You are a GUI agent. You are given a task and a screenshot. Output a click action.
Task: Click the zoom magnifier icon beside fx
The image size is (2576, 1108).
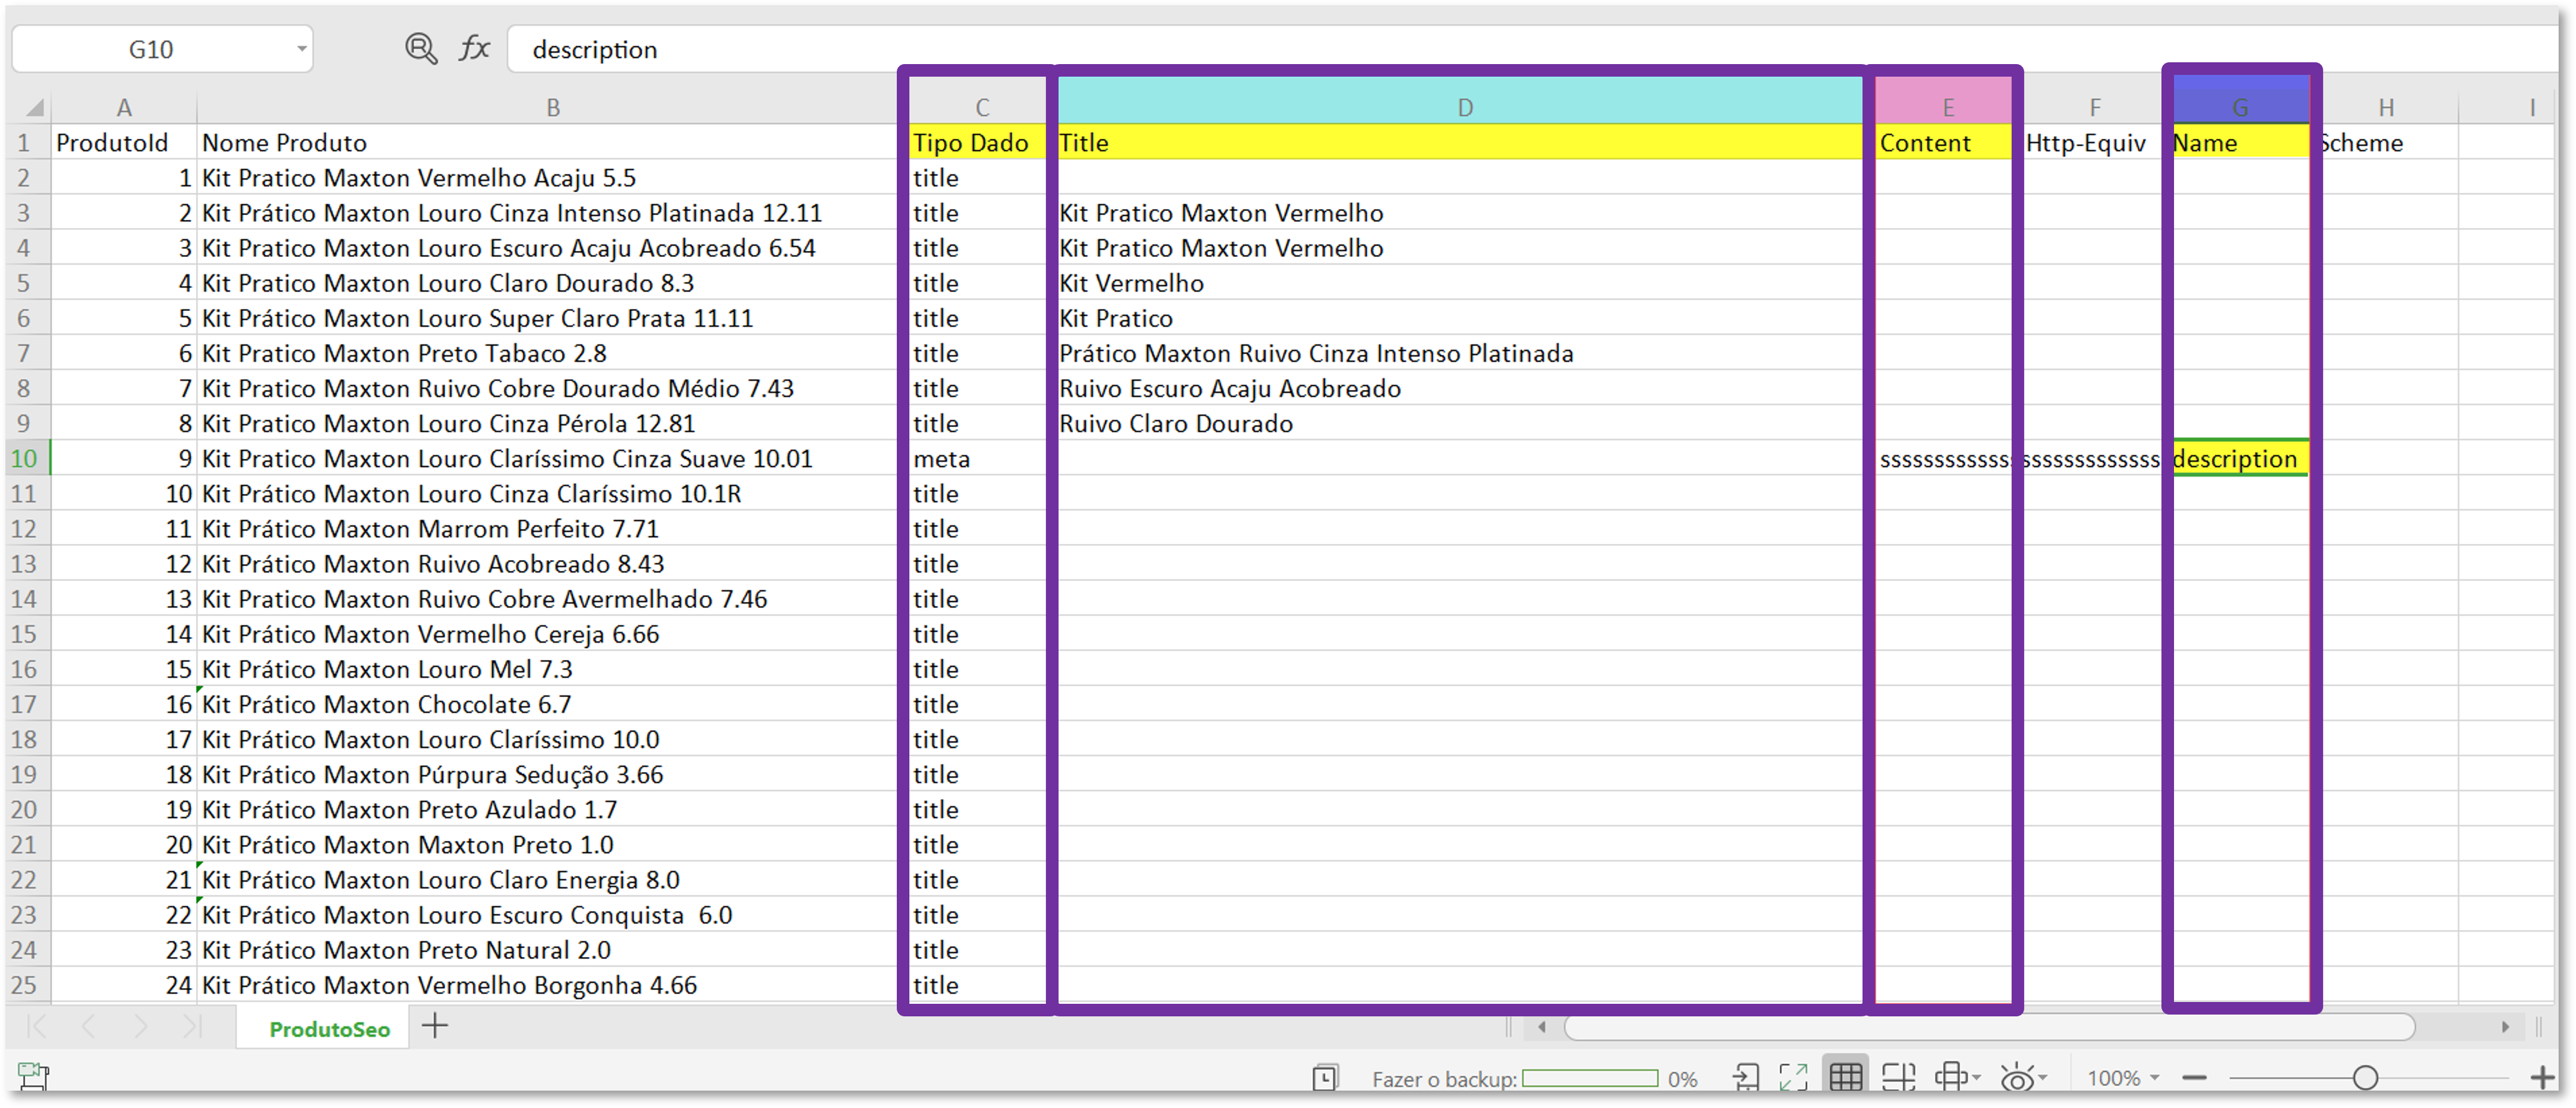(421, 48)
